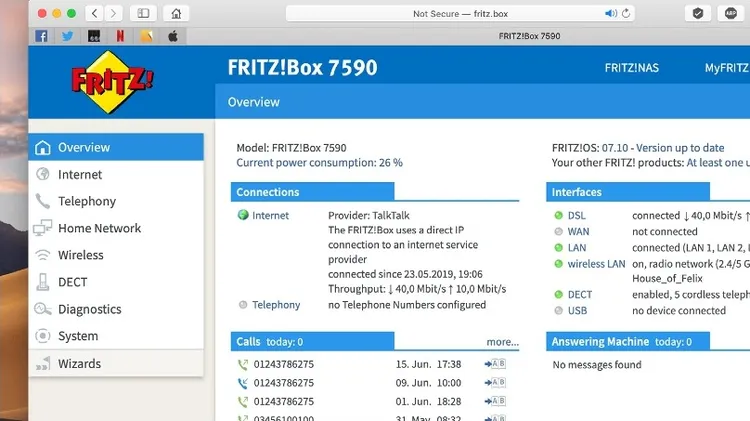Add 09. Jun. 10:00 call to phonebook
Image resolution: width=750 pixels, height=421 pixels.
[x=495, y=383]
